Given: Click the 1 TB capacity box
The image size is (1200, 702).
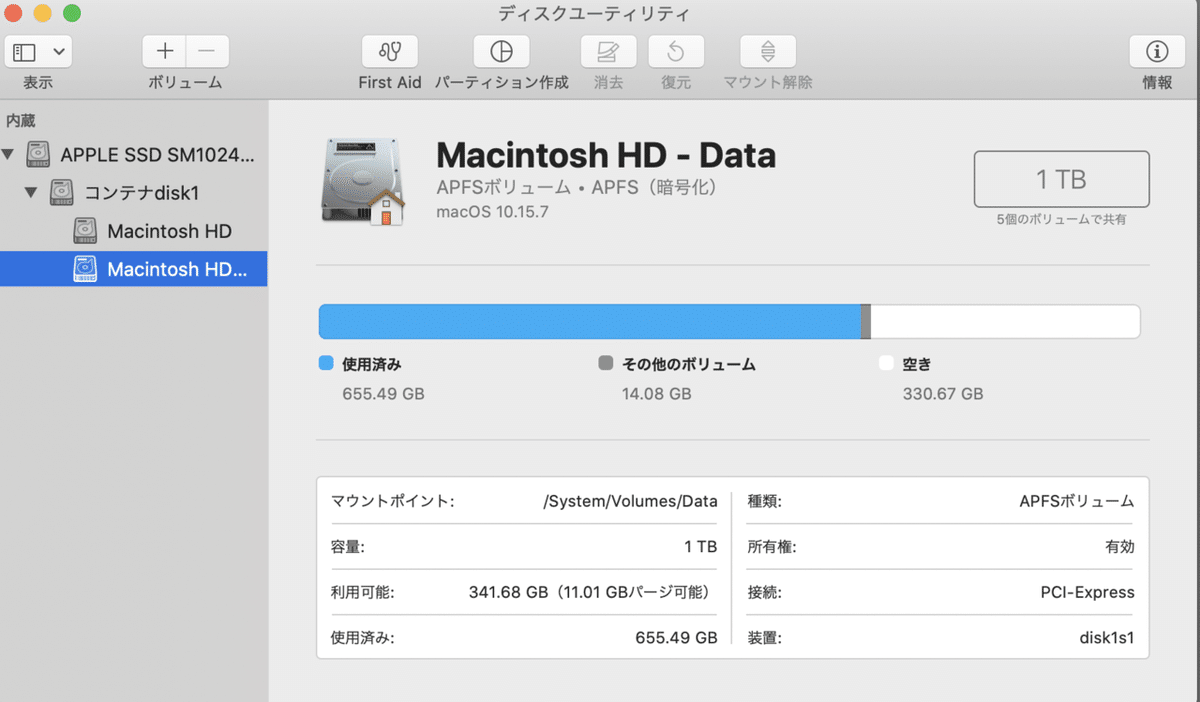Looking at the screenshot, I should (1061, 179).
